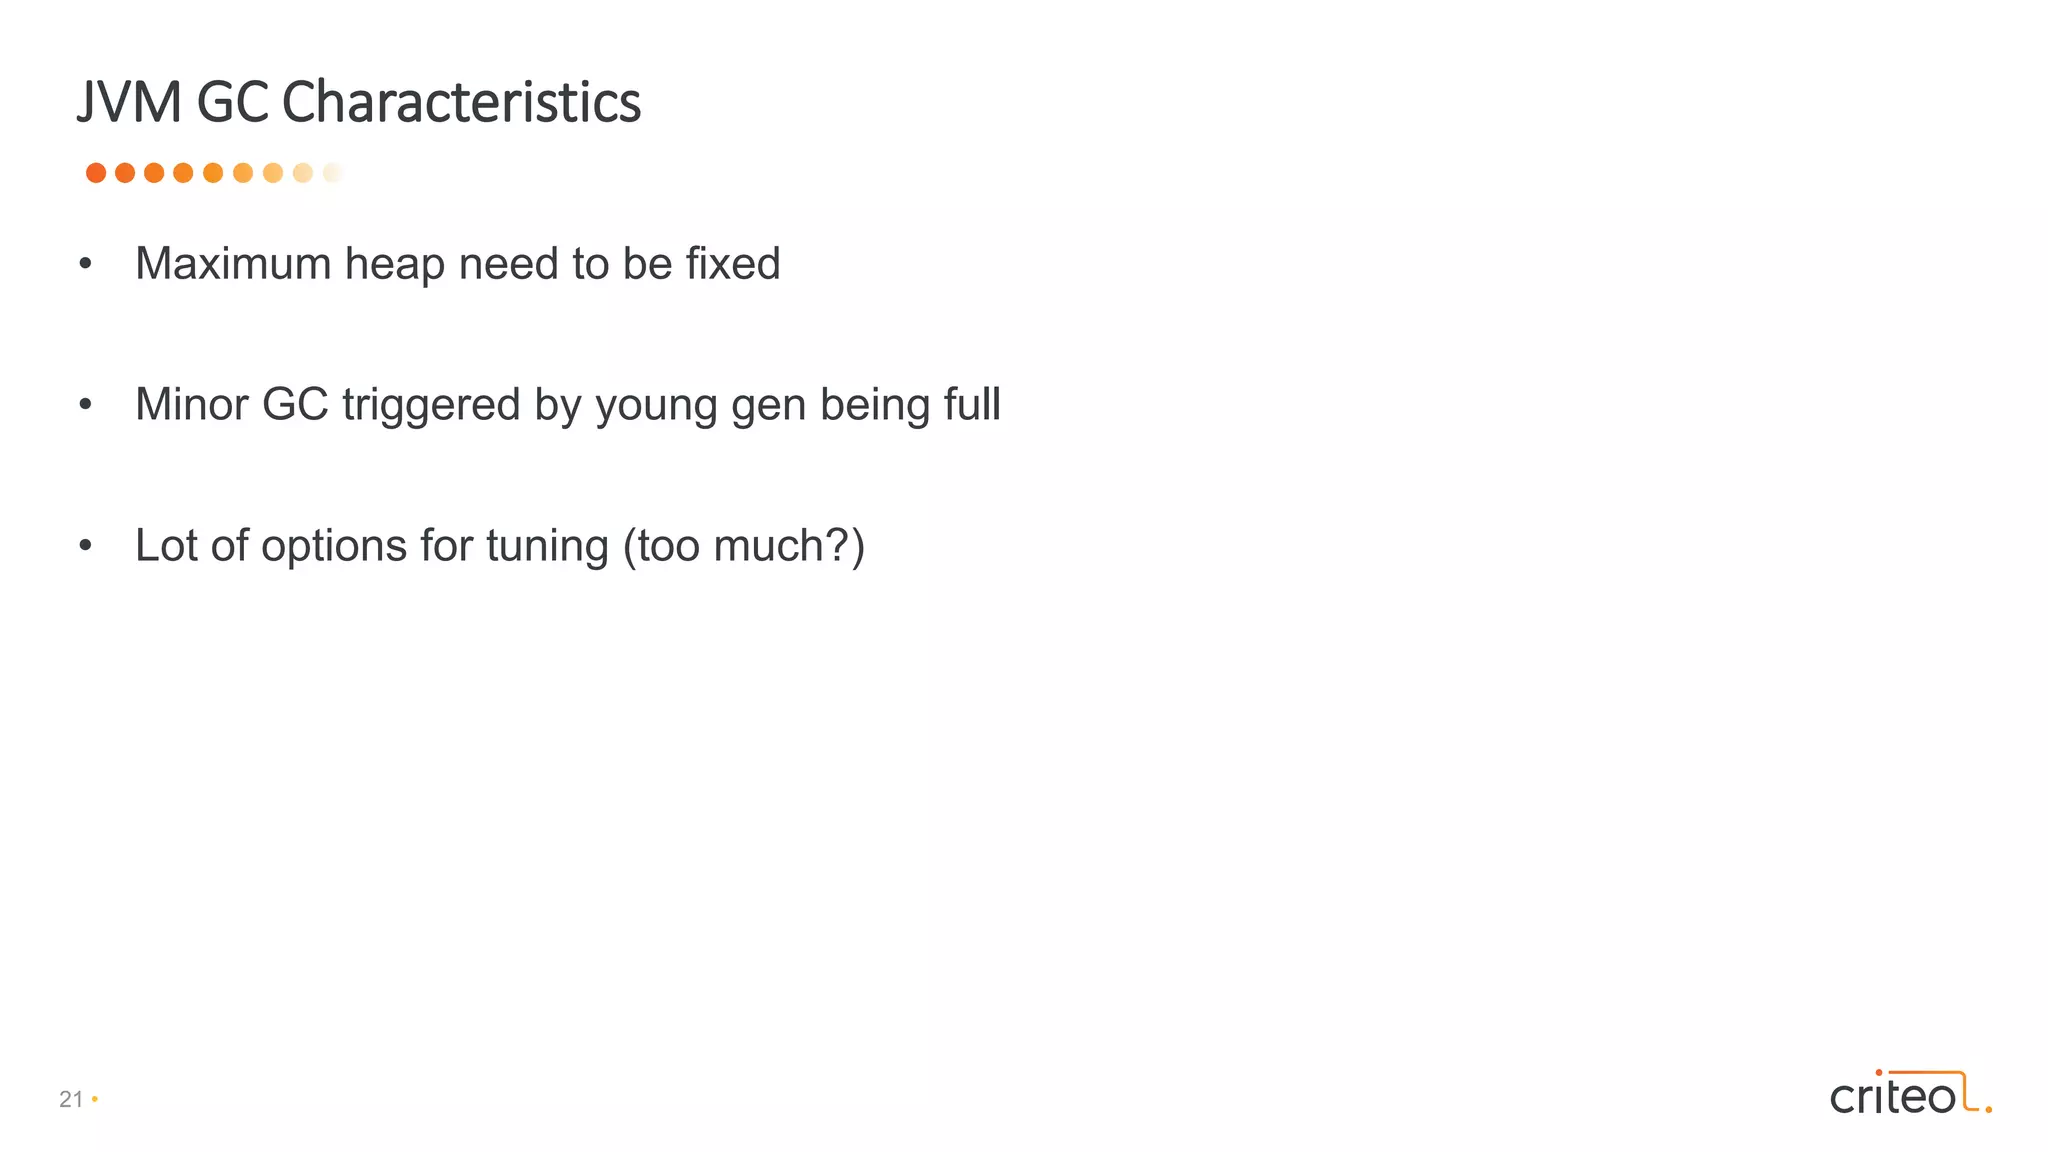Click the bullet before Lot of options
Screen dimensions: 2048x1152
(x=85, y=546)
